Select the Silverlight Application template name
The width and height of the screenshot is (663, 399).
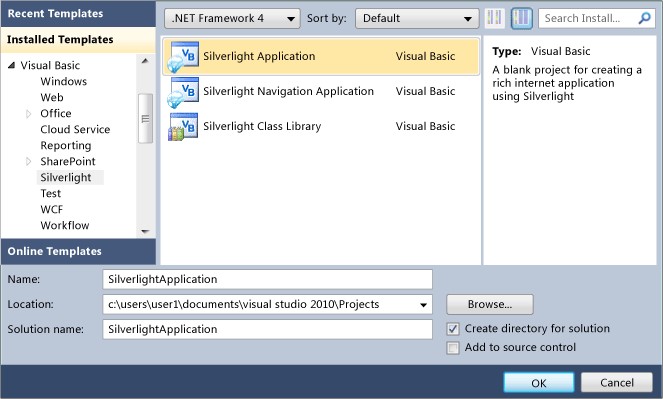point(259,56)
